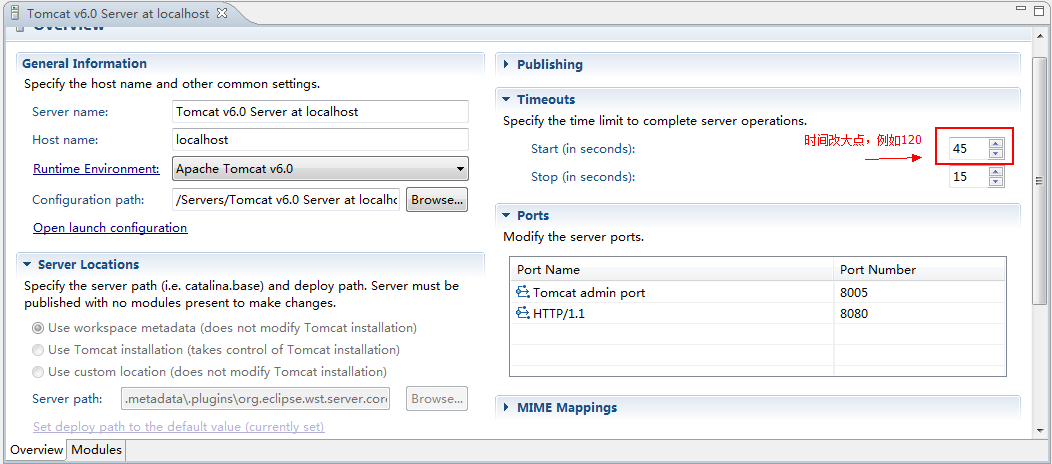Select the Tomcat v6.0 Server editor tab
The width and height of the screenshot is (1052, 464).
click(x=118, y=13)
